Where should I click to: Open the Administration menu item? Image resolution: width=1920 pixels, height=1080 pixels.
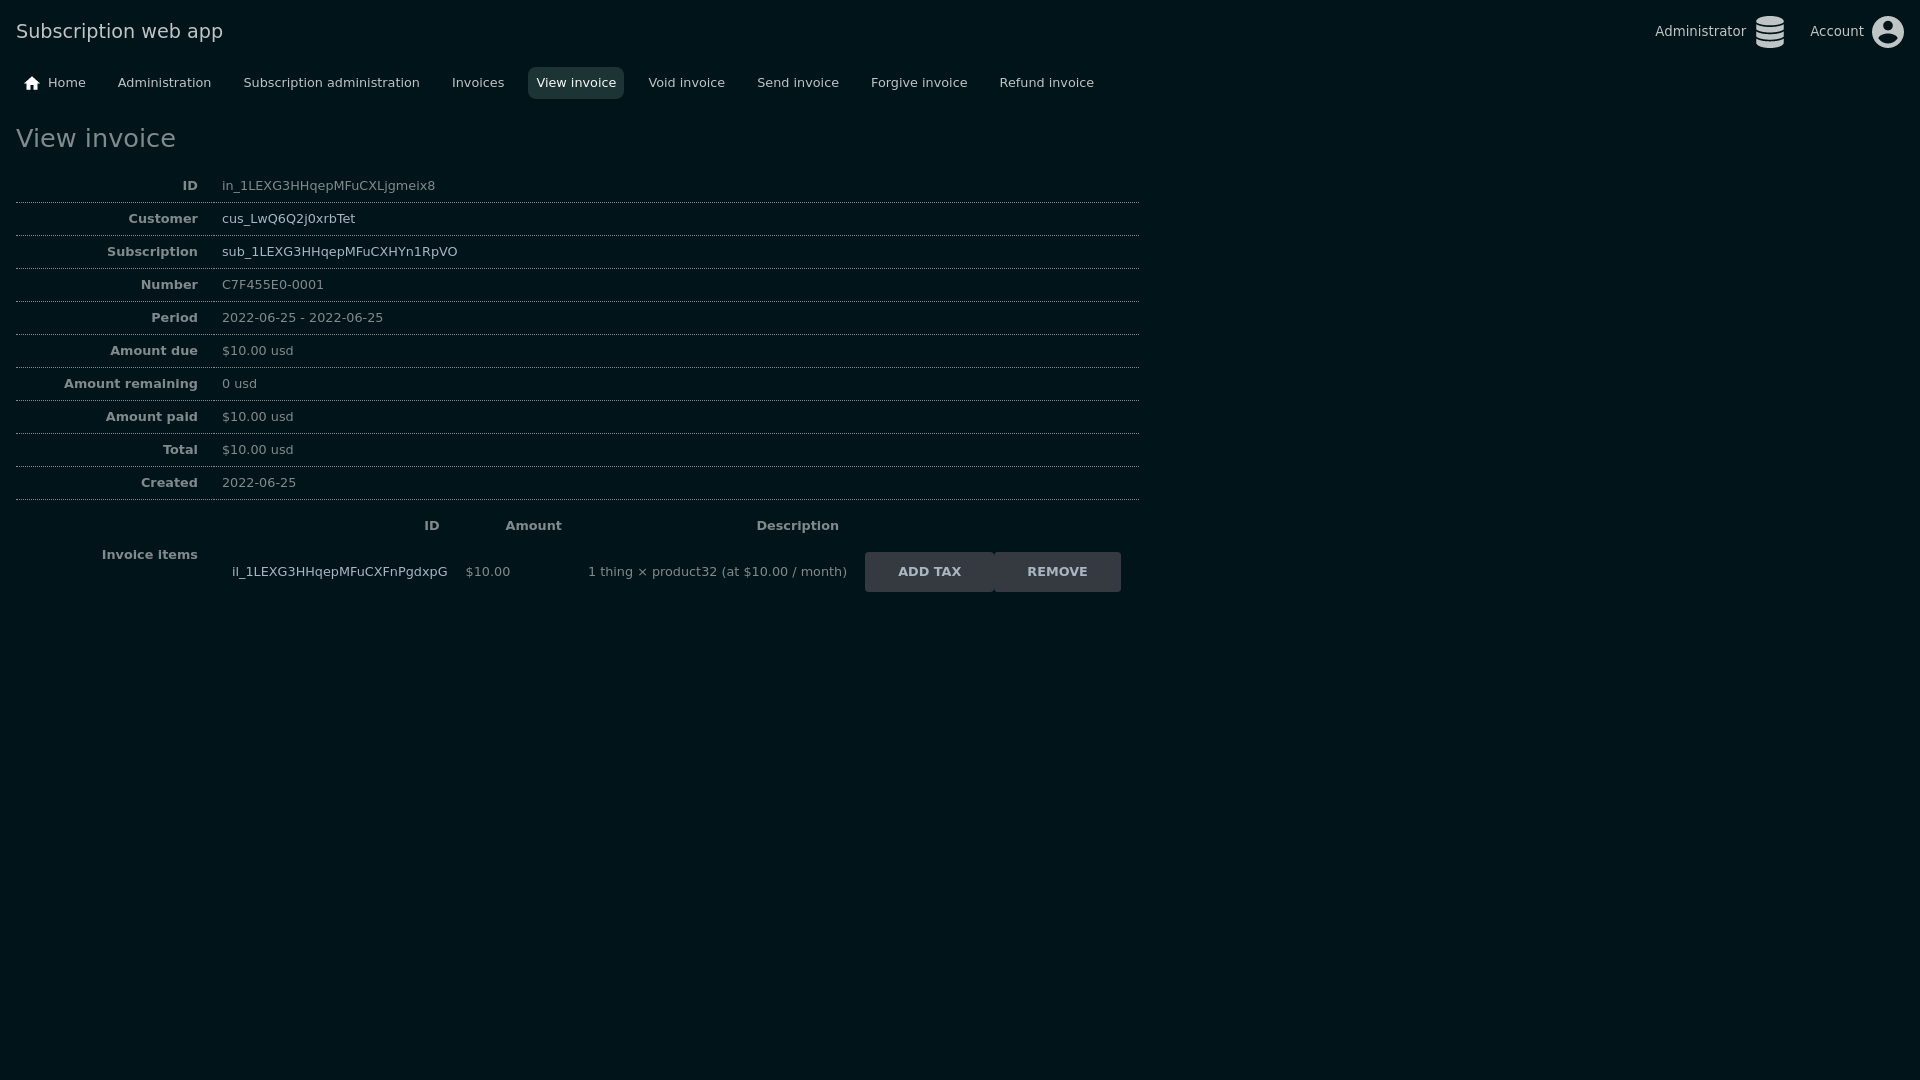point(164,83)
